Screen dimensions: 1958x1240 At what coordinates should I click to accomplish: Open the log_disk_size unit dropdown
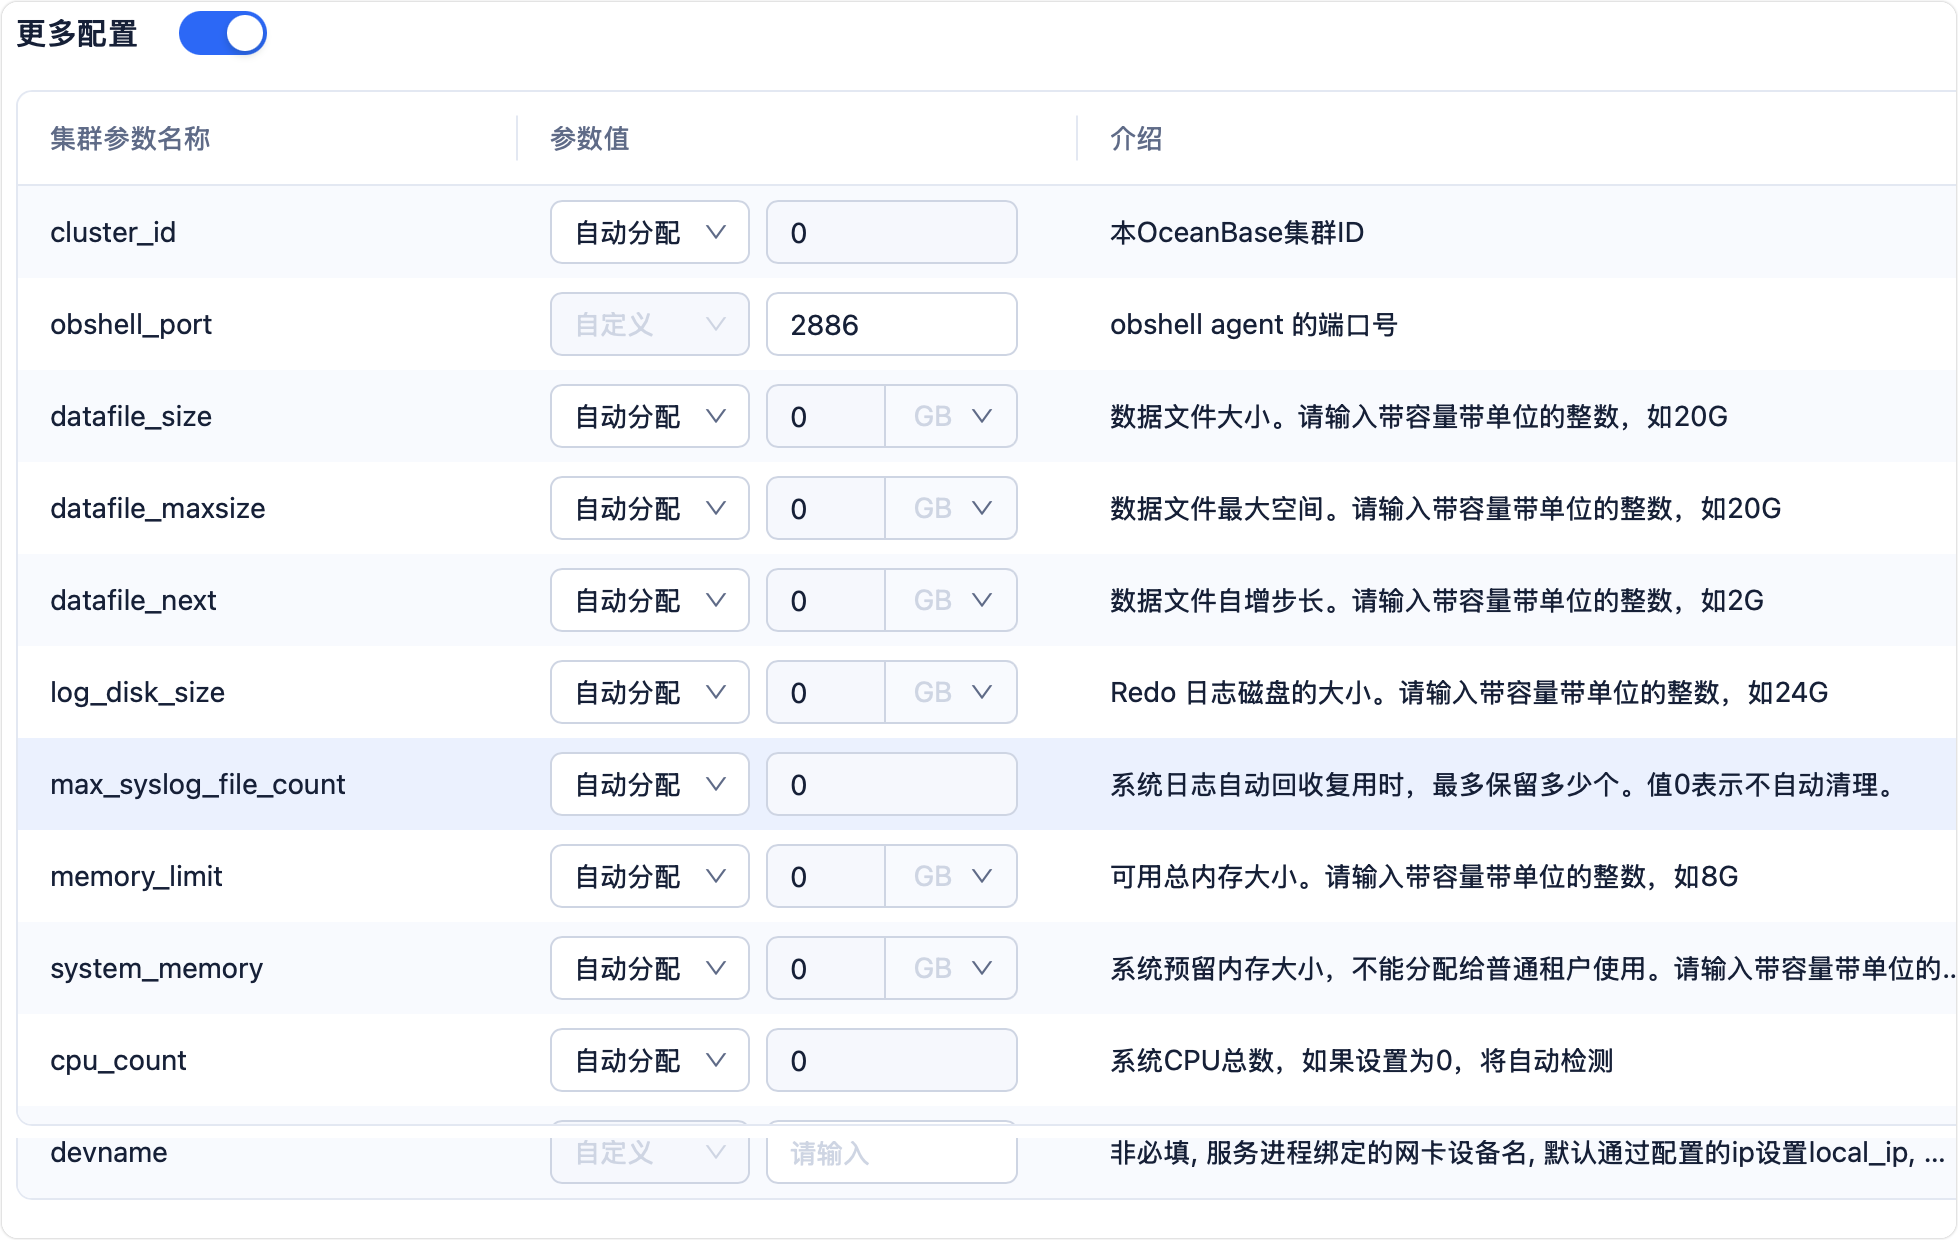click(x=949, y=692)
